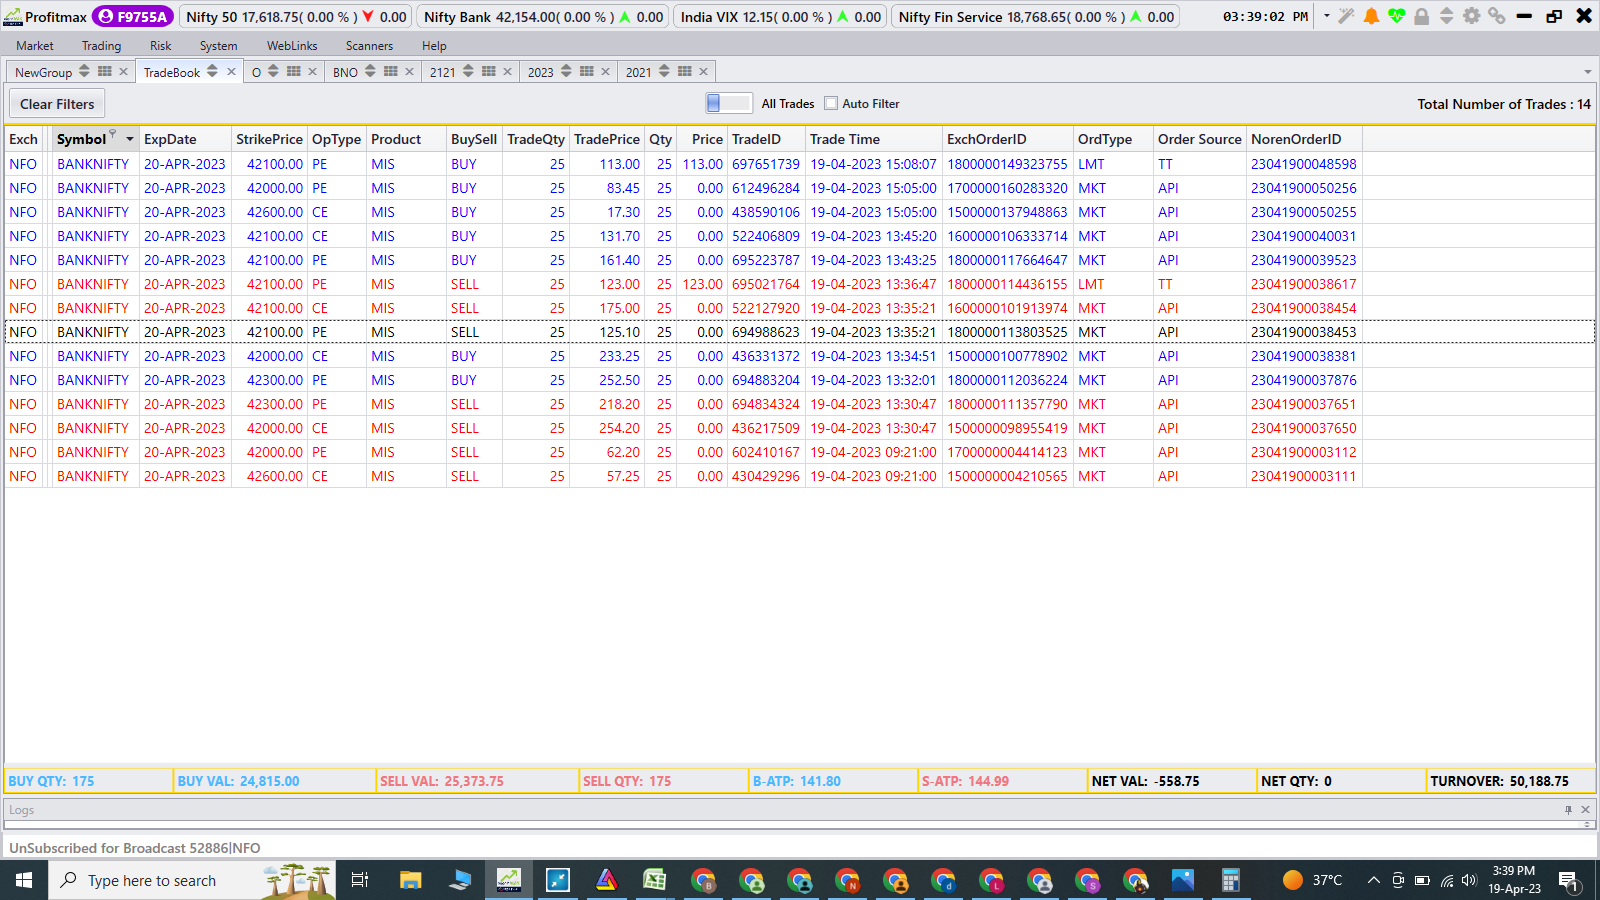
Task: Click the NorenOrderID 23041900038617 cell
Action: point(1303,284)
